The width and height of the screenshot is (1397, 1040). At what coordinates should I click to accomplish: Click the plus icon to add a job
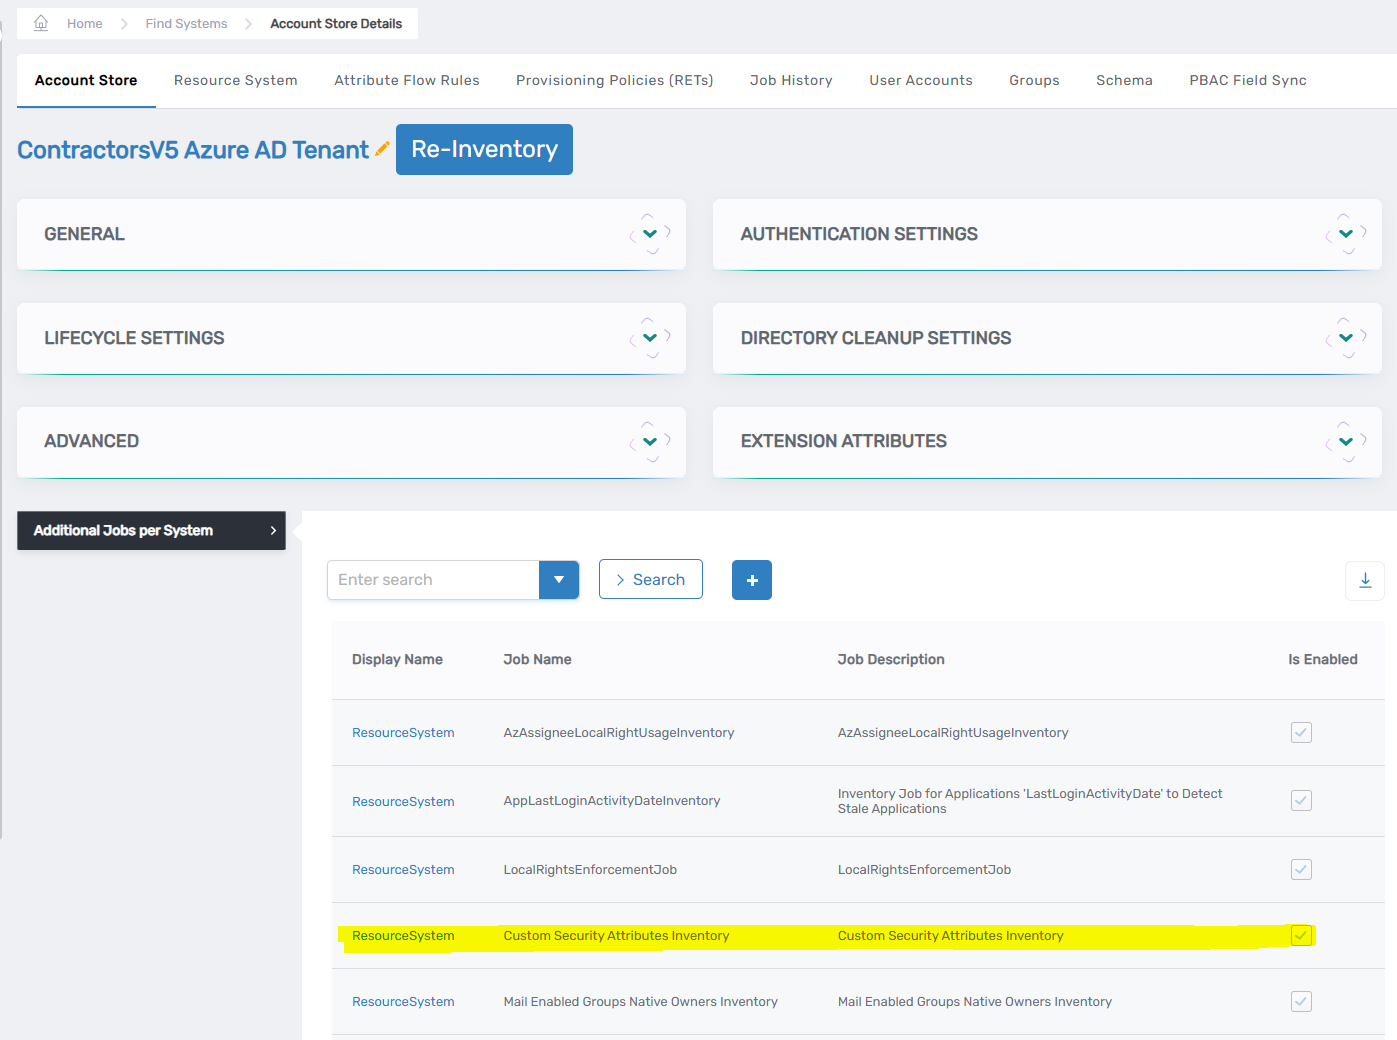(x=751, y=580)
